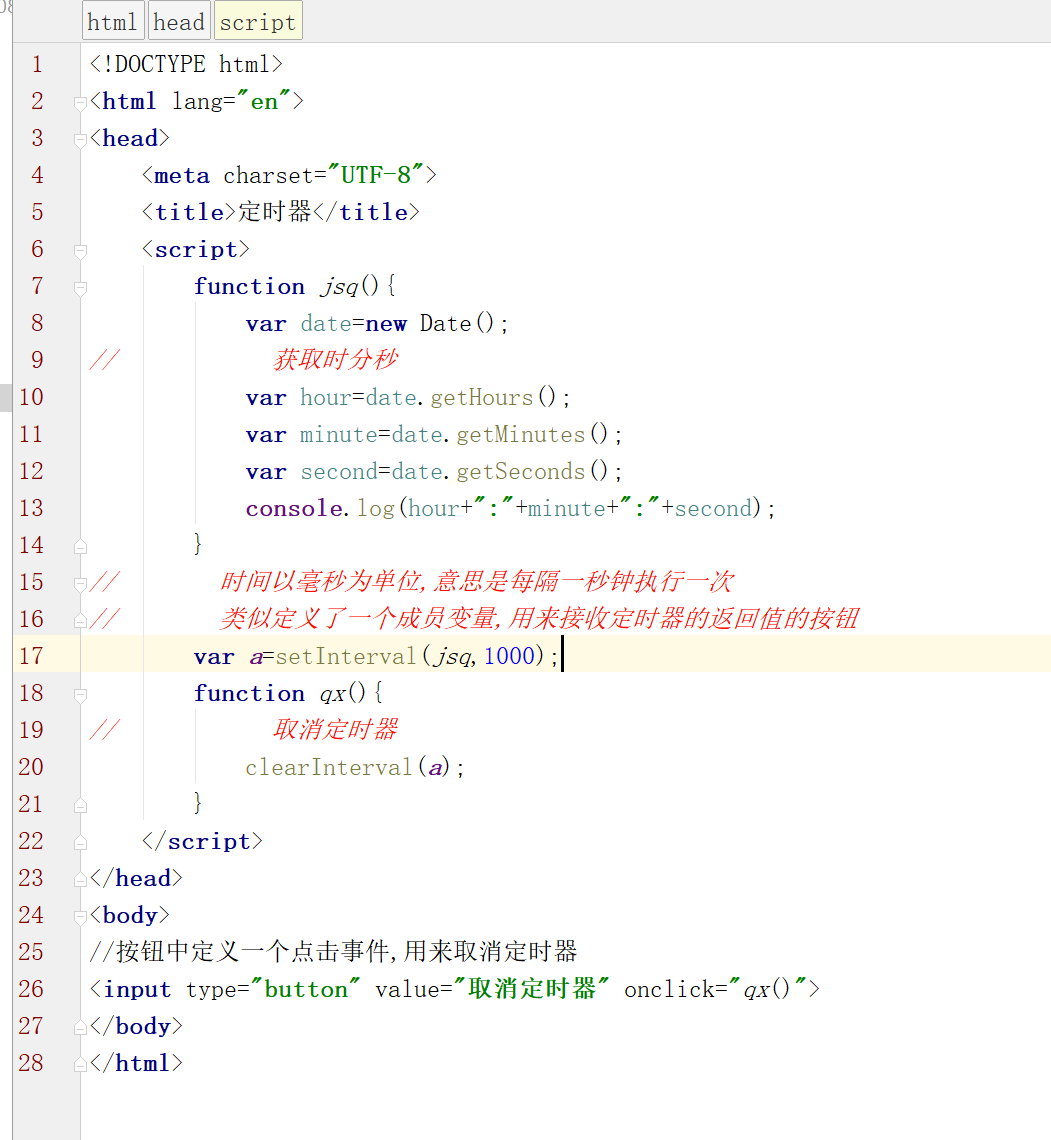
Task: Collapse the body tag fold on line 24
Action: 81,917
